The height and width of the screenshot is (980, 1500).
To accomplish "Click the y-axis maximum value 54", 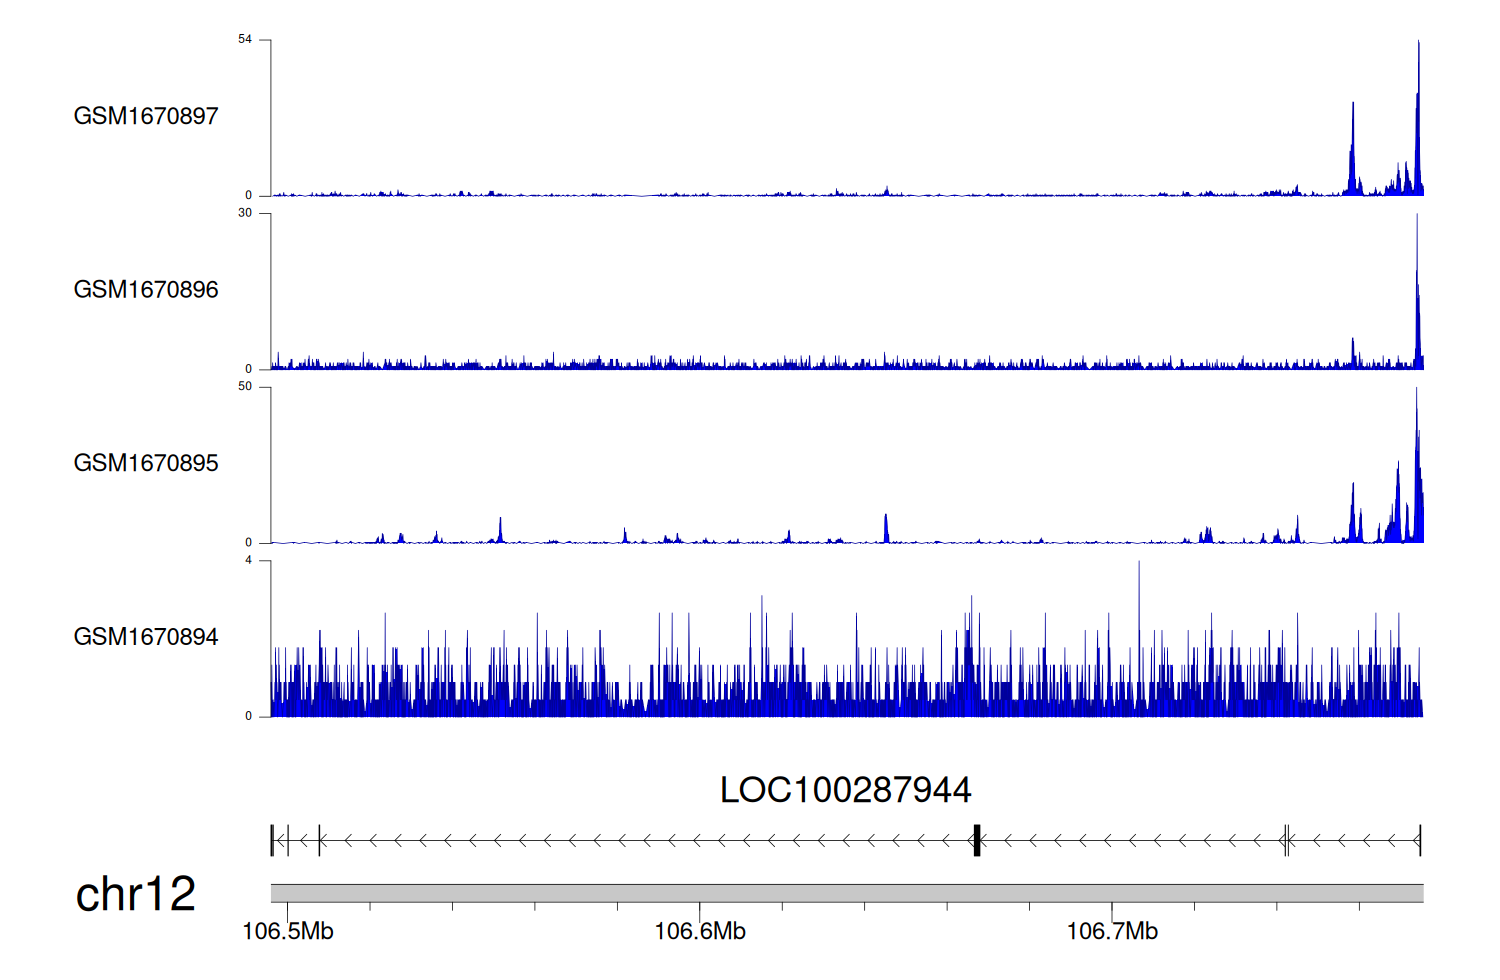I will [245, 40].
